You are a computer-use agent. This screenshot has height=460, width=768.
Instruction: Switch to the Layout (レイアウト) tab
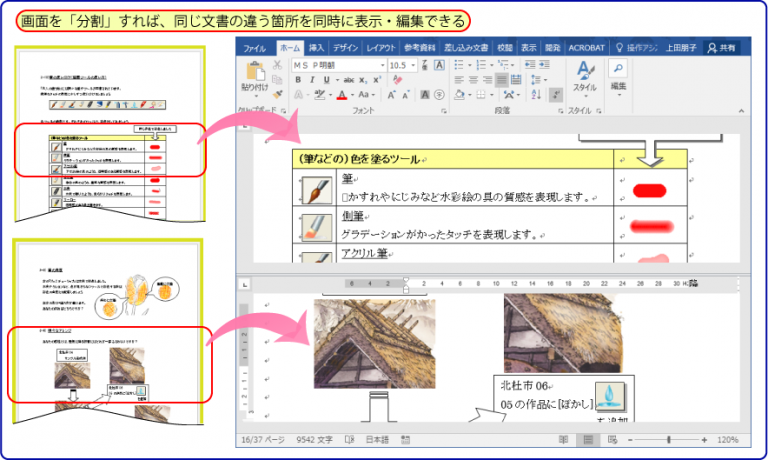click(381, 48)
